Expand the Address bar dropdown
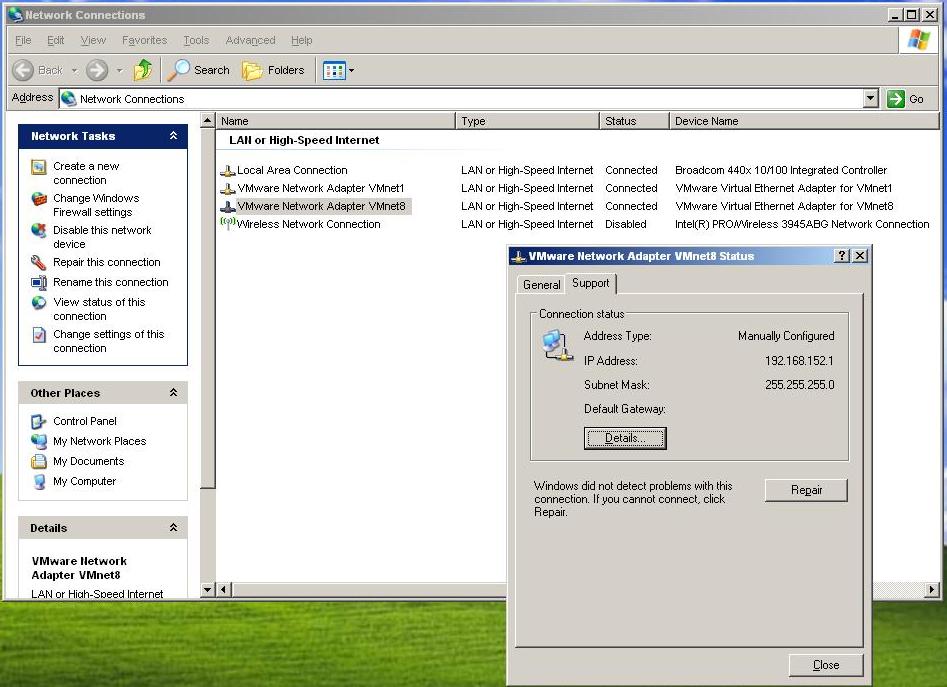Image resolution: width=947 pixels, height=687 pixels. coord(870,98)
